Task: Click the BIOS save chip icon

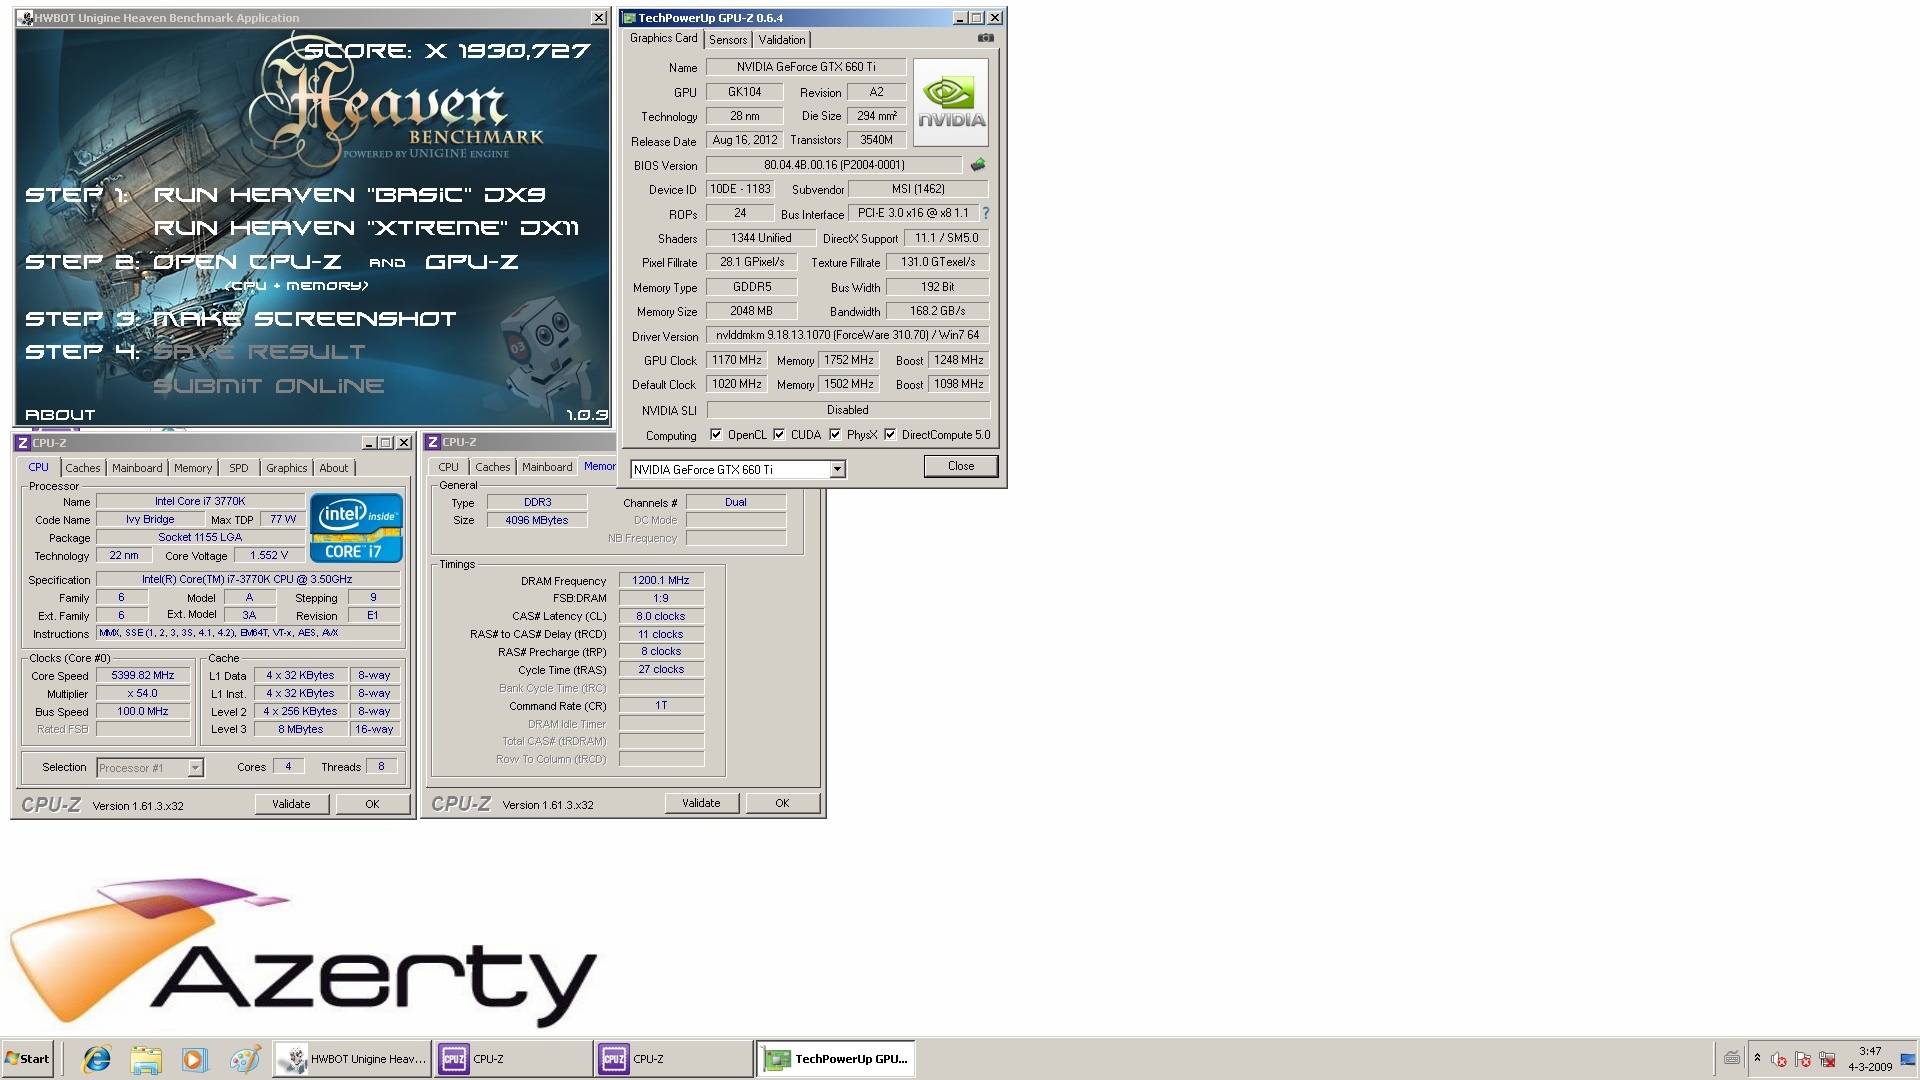Action: tap(978, 165)
